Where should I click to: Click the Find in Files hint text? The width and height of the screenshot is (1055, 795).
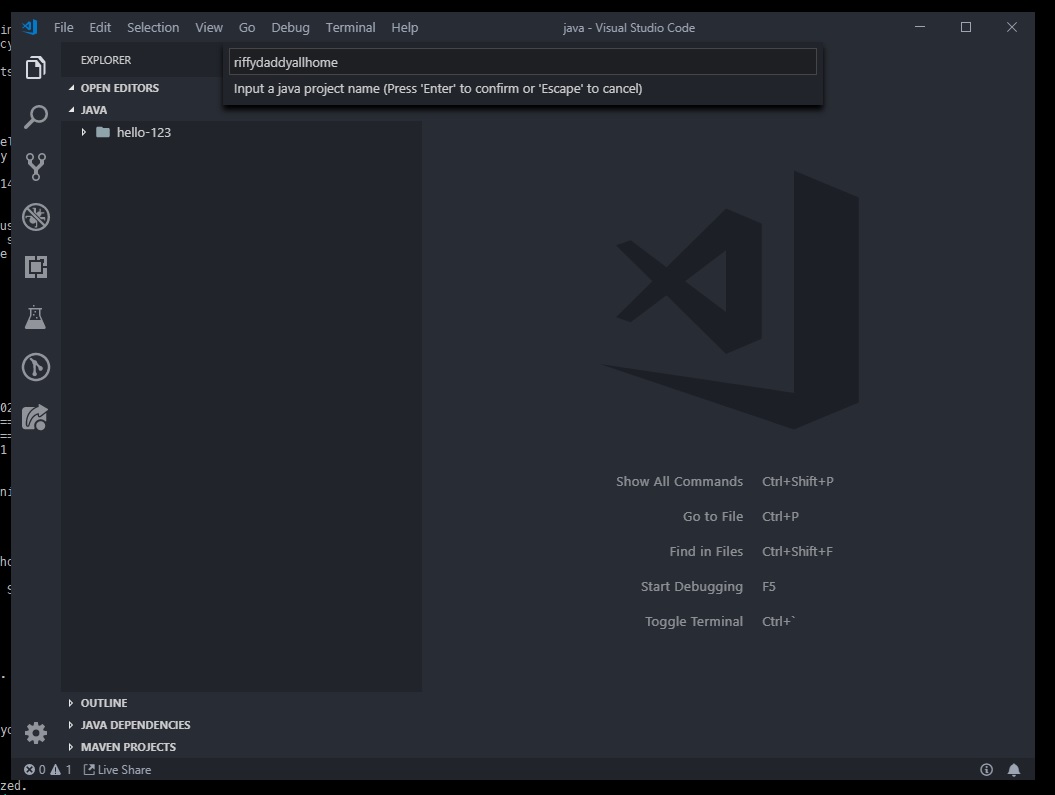pos(706,552)
